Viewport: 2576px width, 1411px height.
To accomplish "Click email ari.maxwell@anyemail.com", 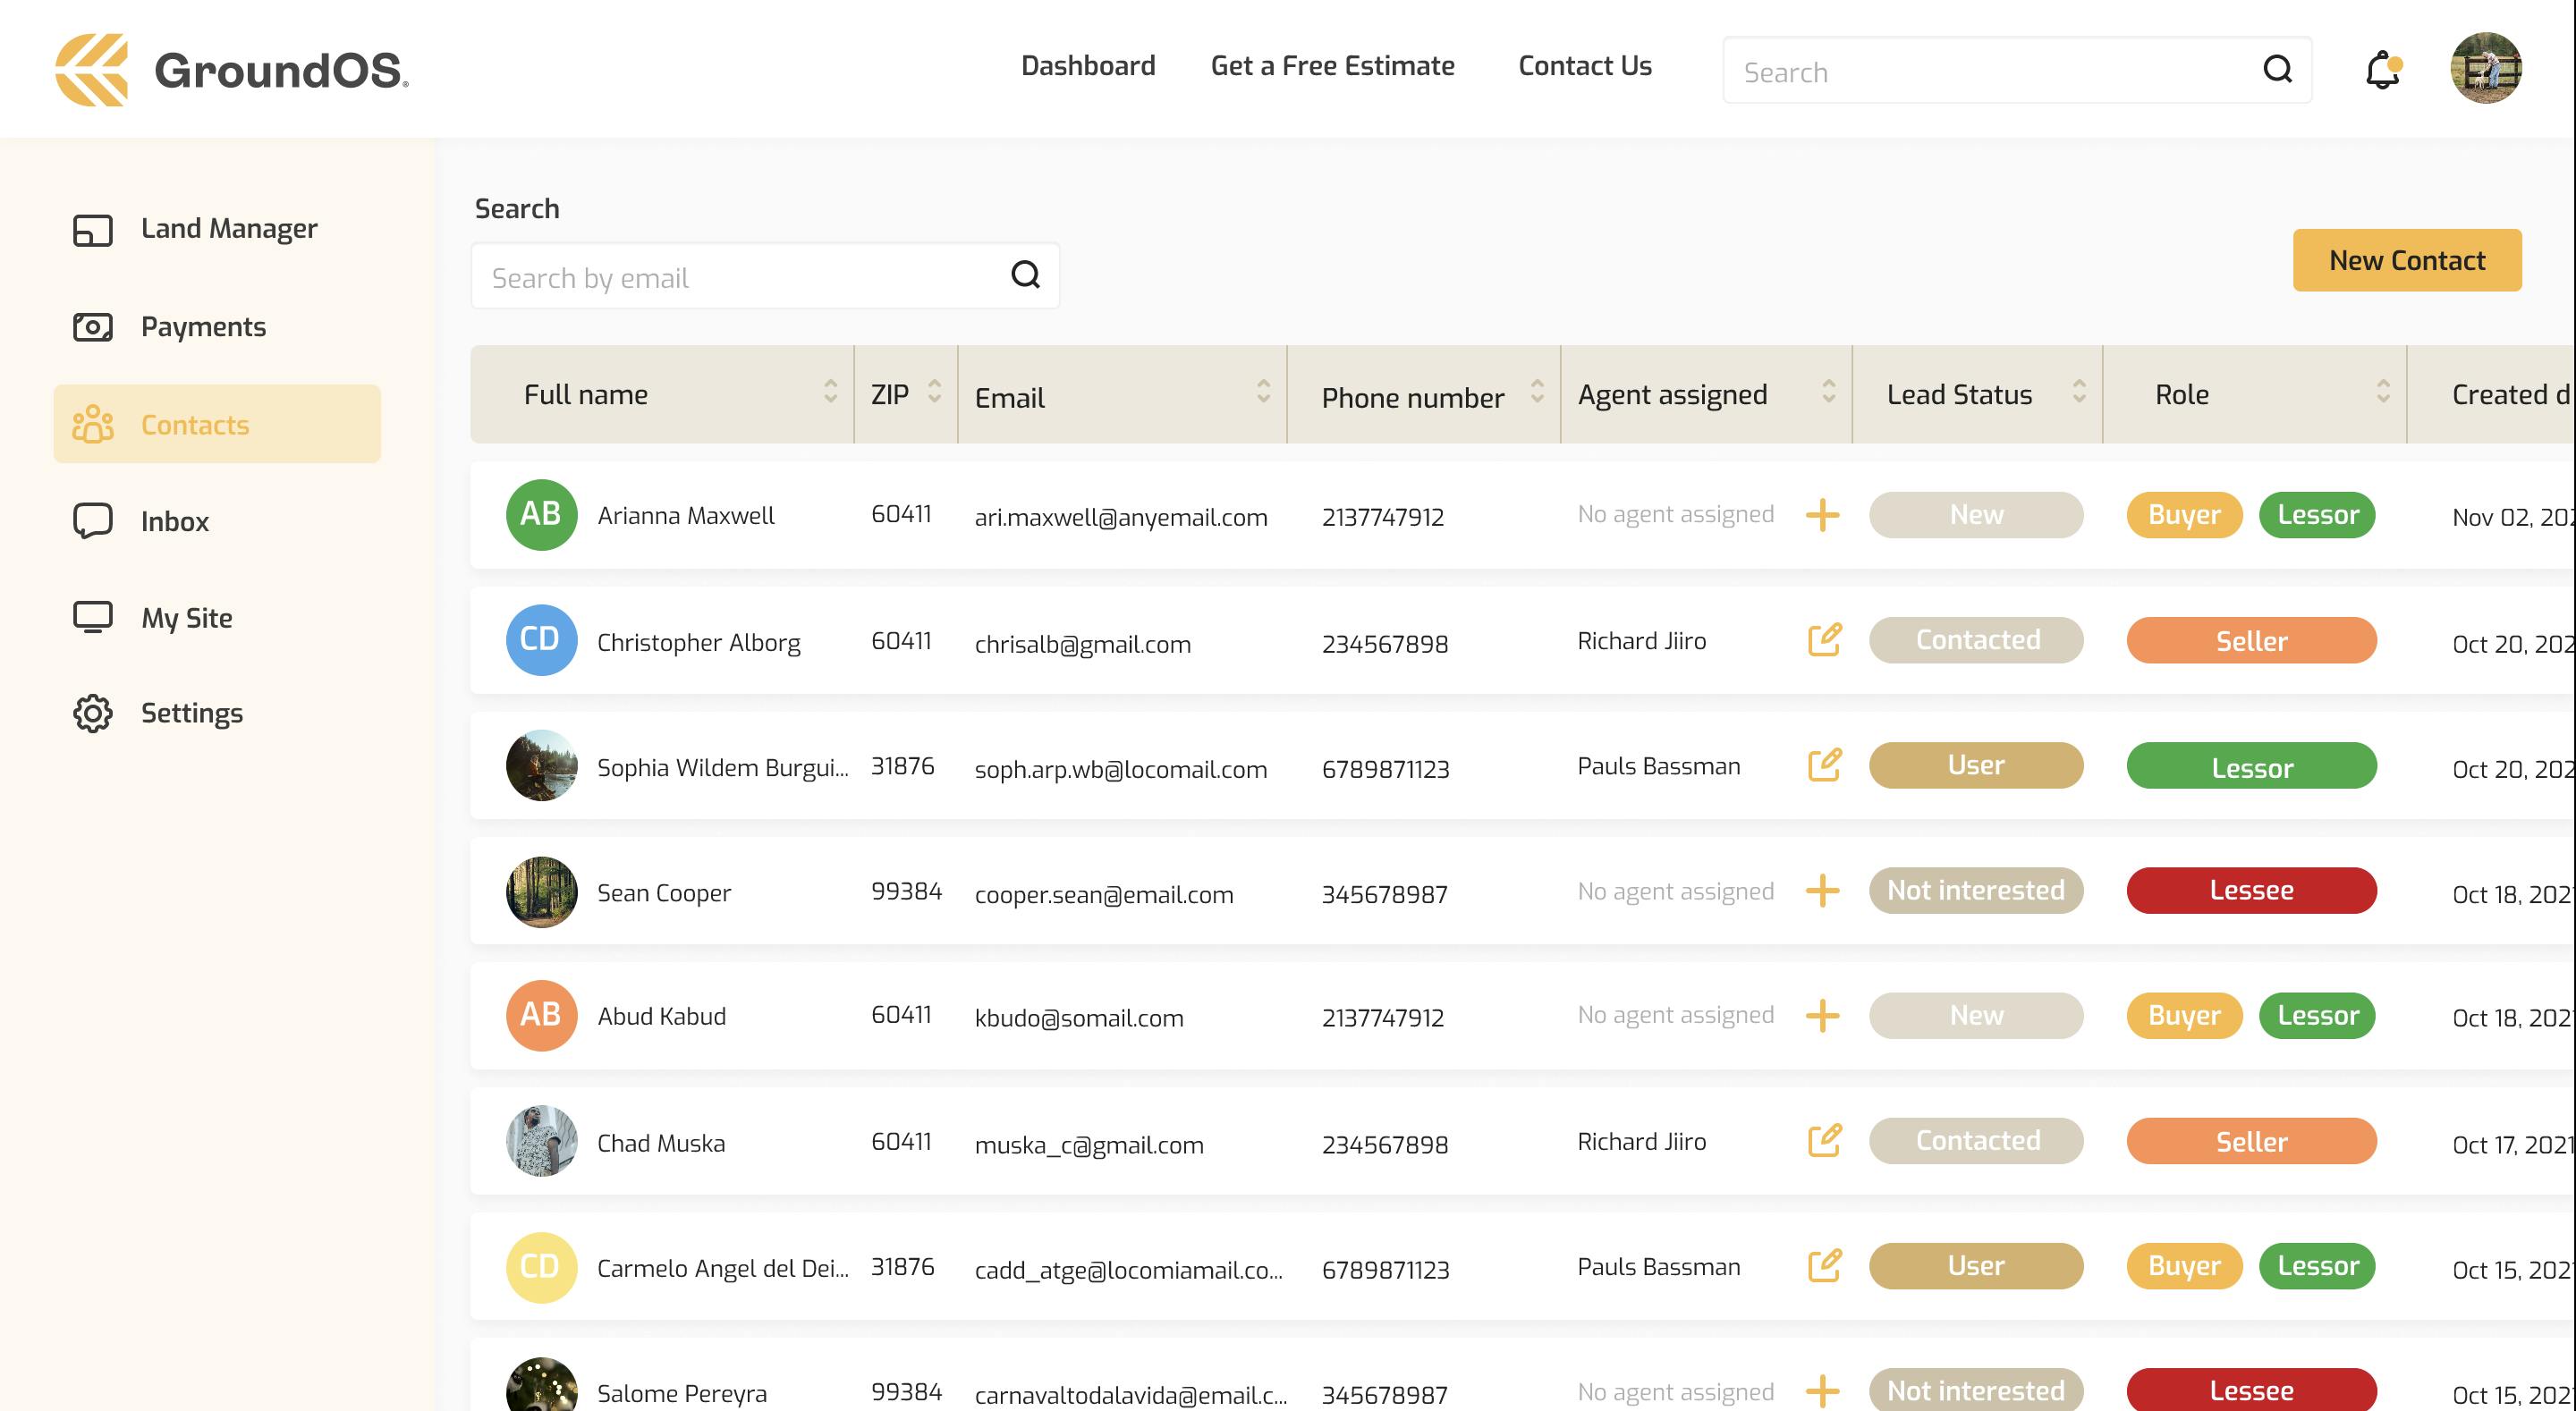I will point(1121,517).
